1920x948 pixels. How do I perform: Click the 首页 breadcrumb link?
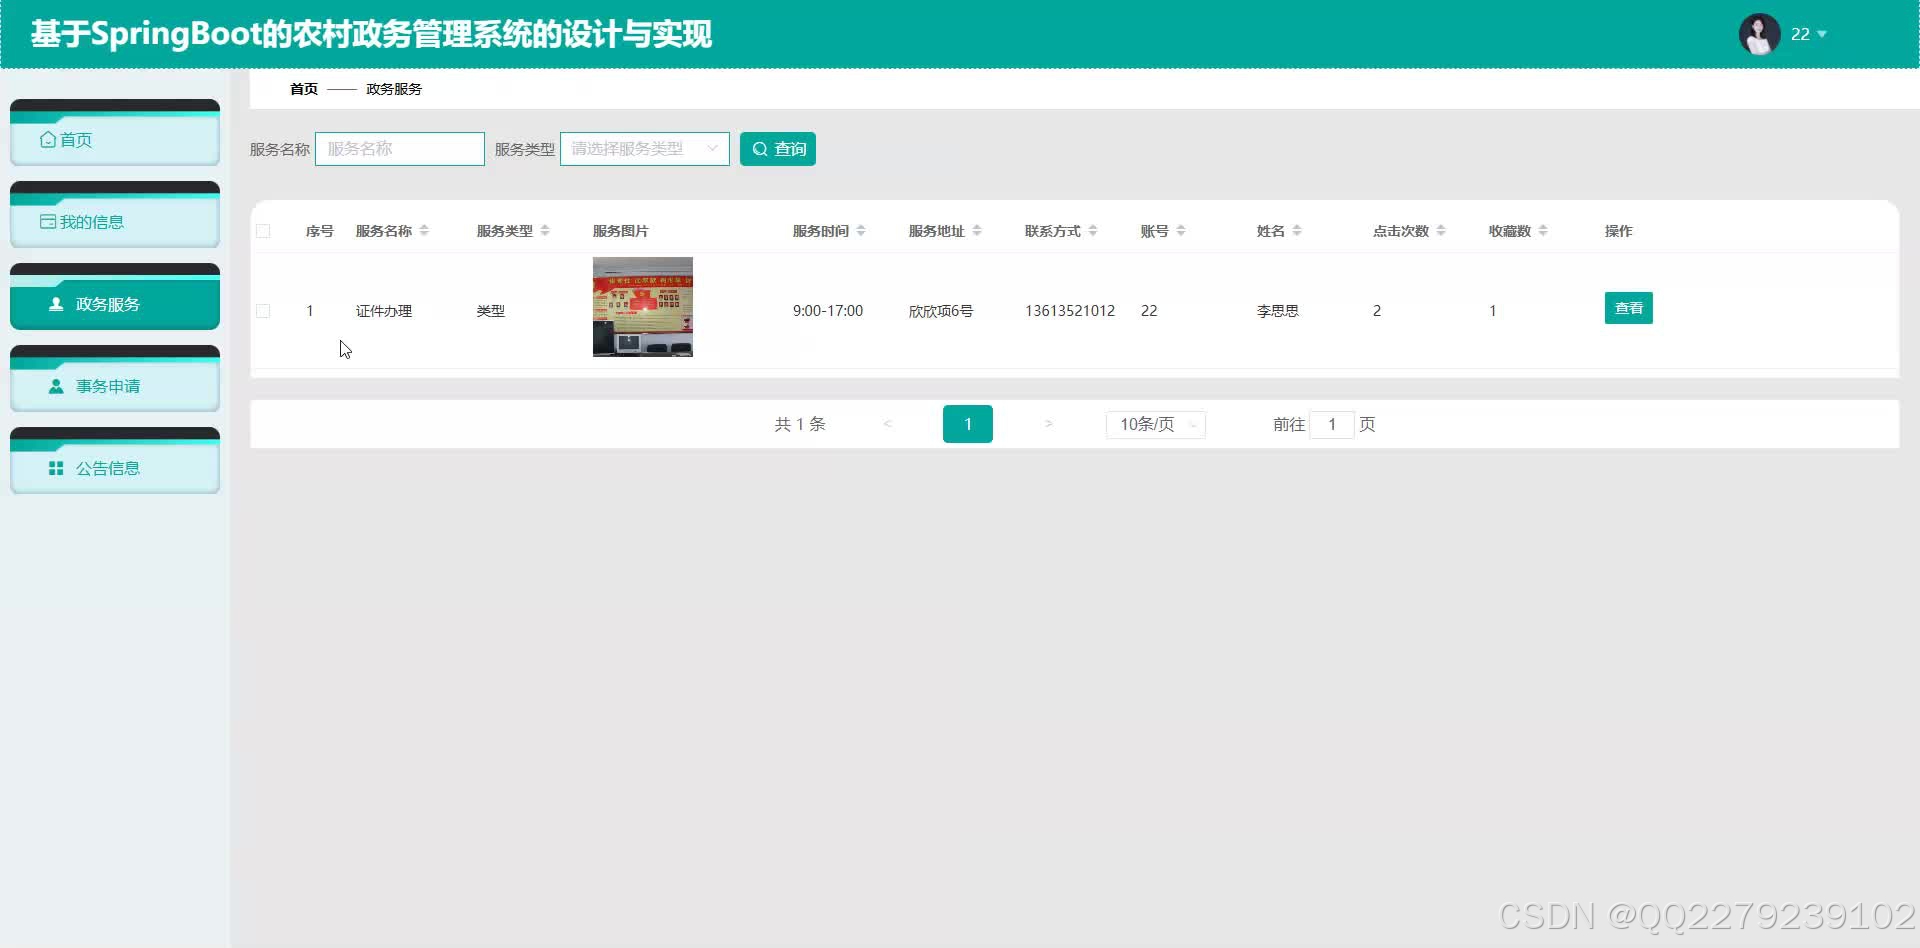pos(304,89)
